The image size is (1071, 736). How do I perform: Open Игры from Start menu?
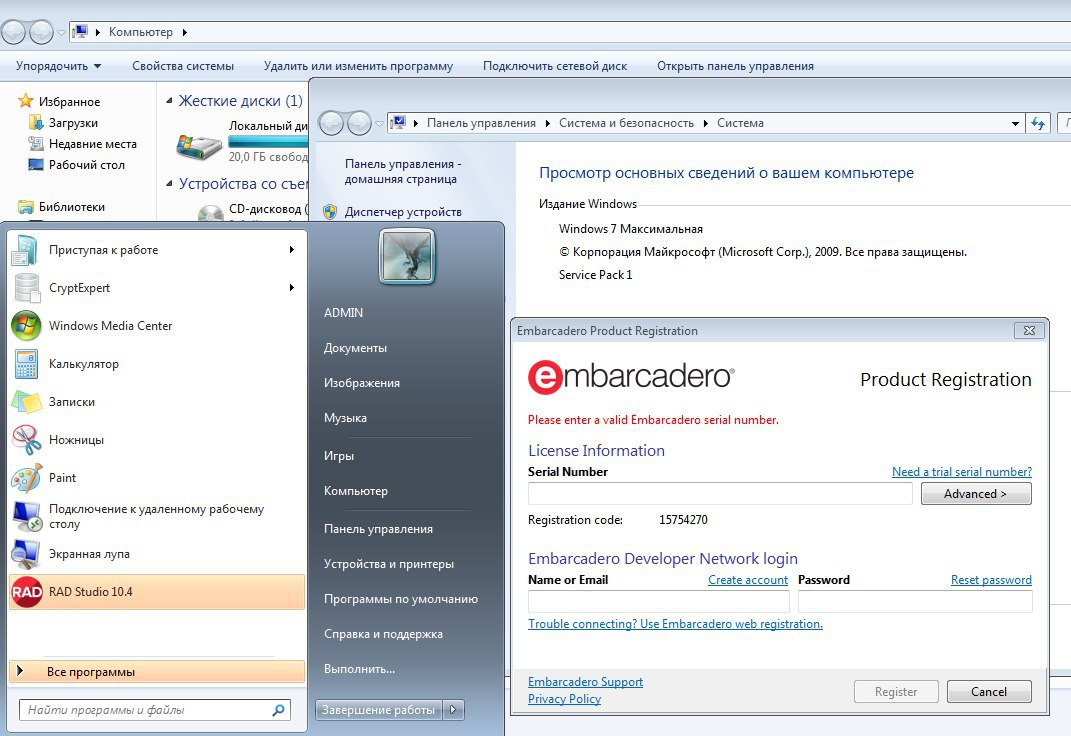[339, 456]
